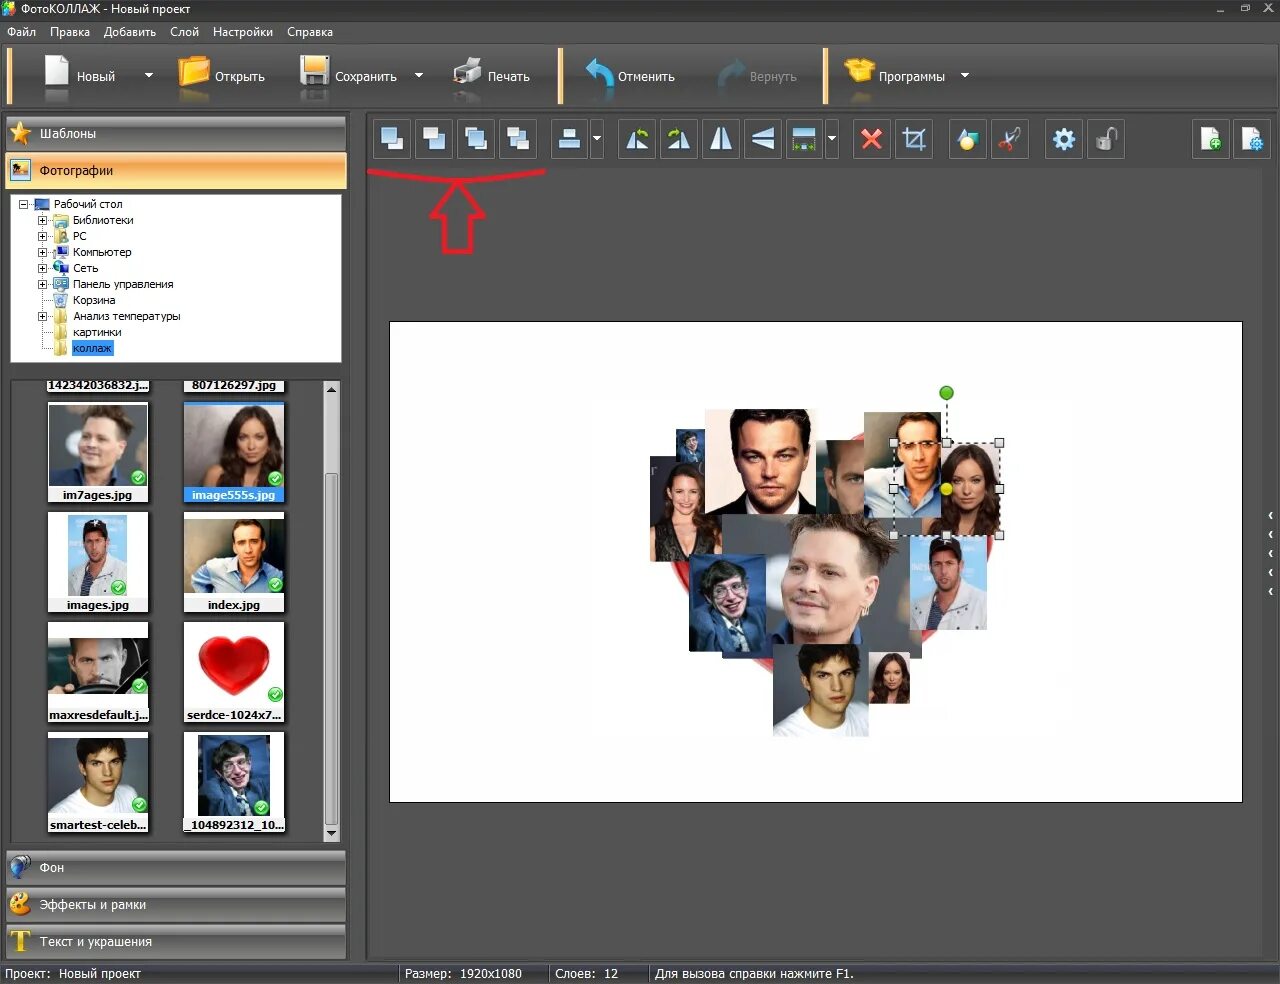1280x984 pixels.
Task: Click the flip horizontal mirror icon
Action: coord(720,139)
